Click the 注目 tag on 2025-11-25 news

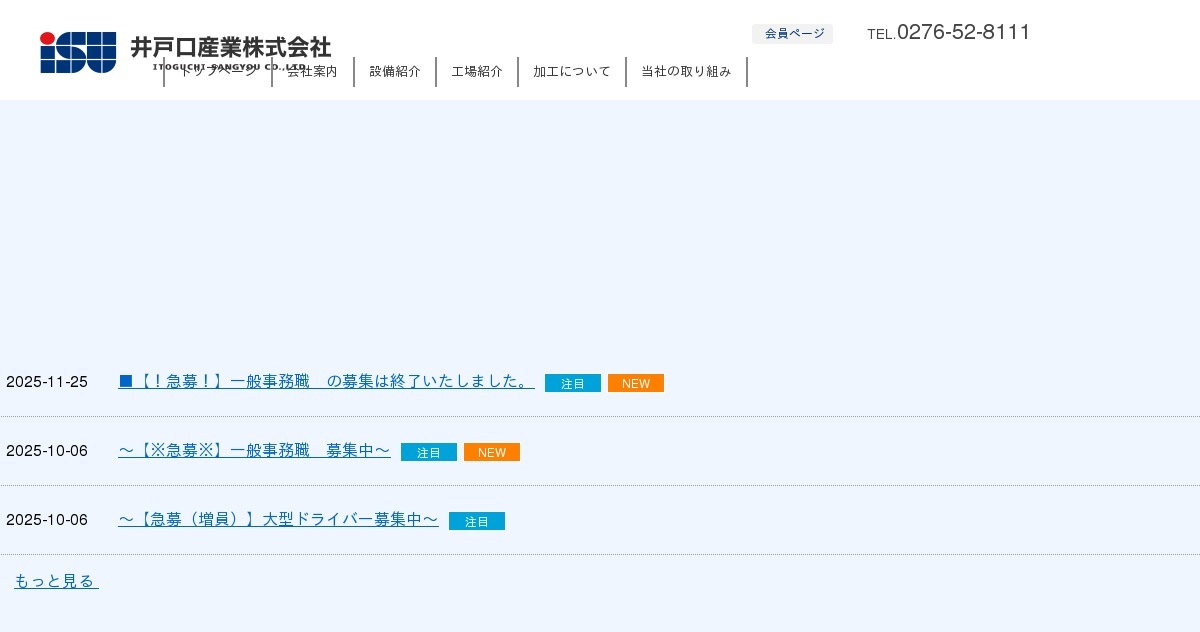(x=573, y=383)
